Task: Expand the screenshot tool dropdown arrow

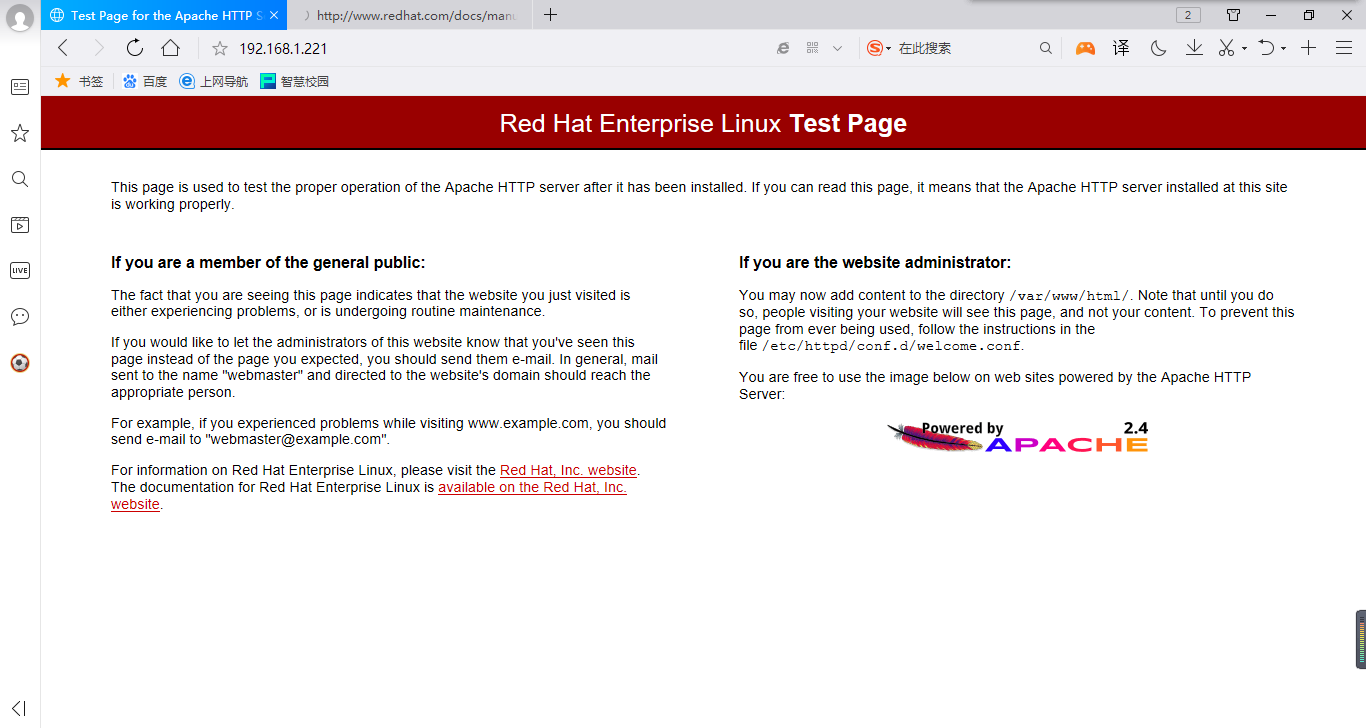Action: tap(1244, 48)
